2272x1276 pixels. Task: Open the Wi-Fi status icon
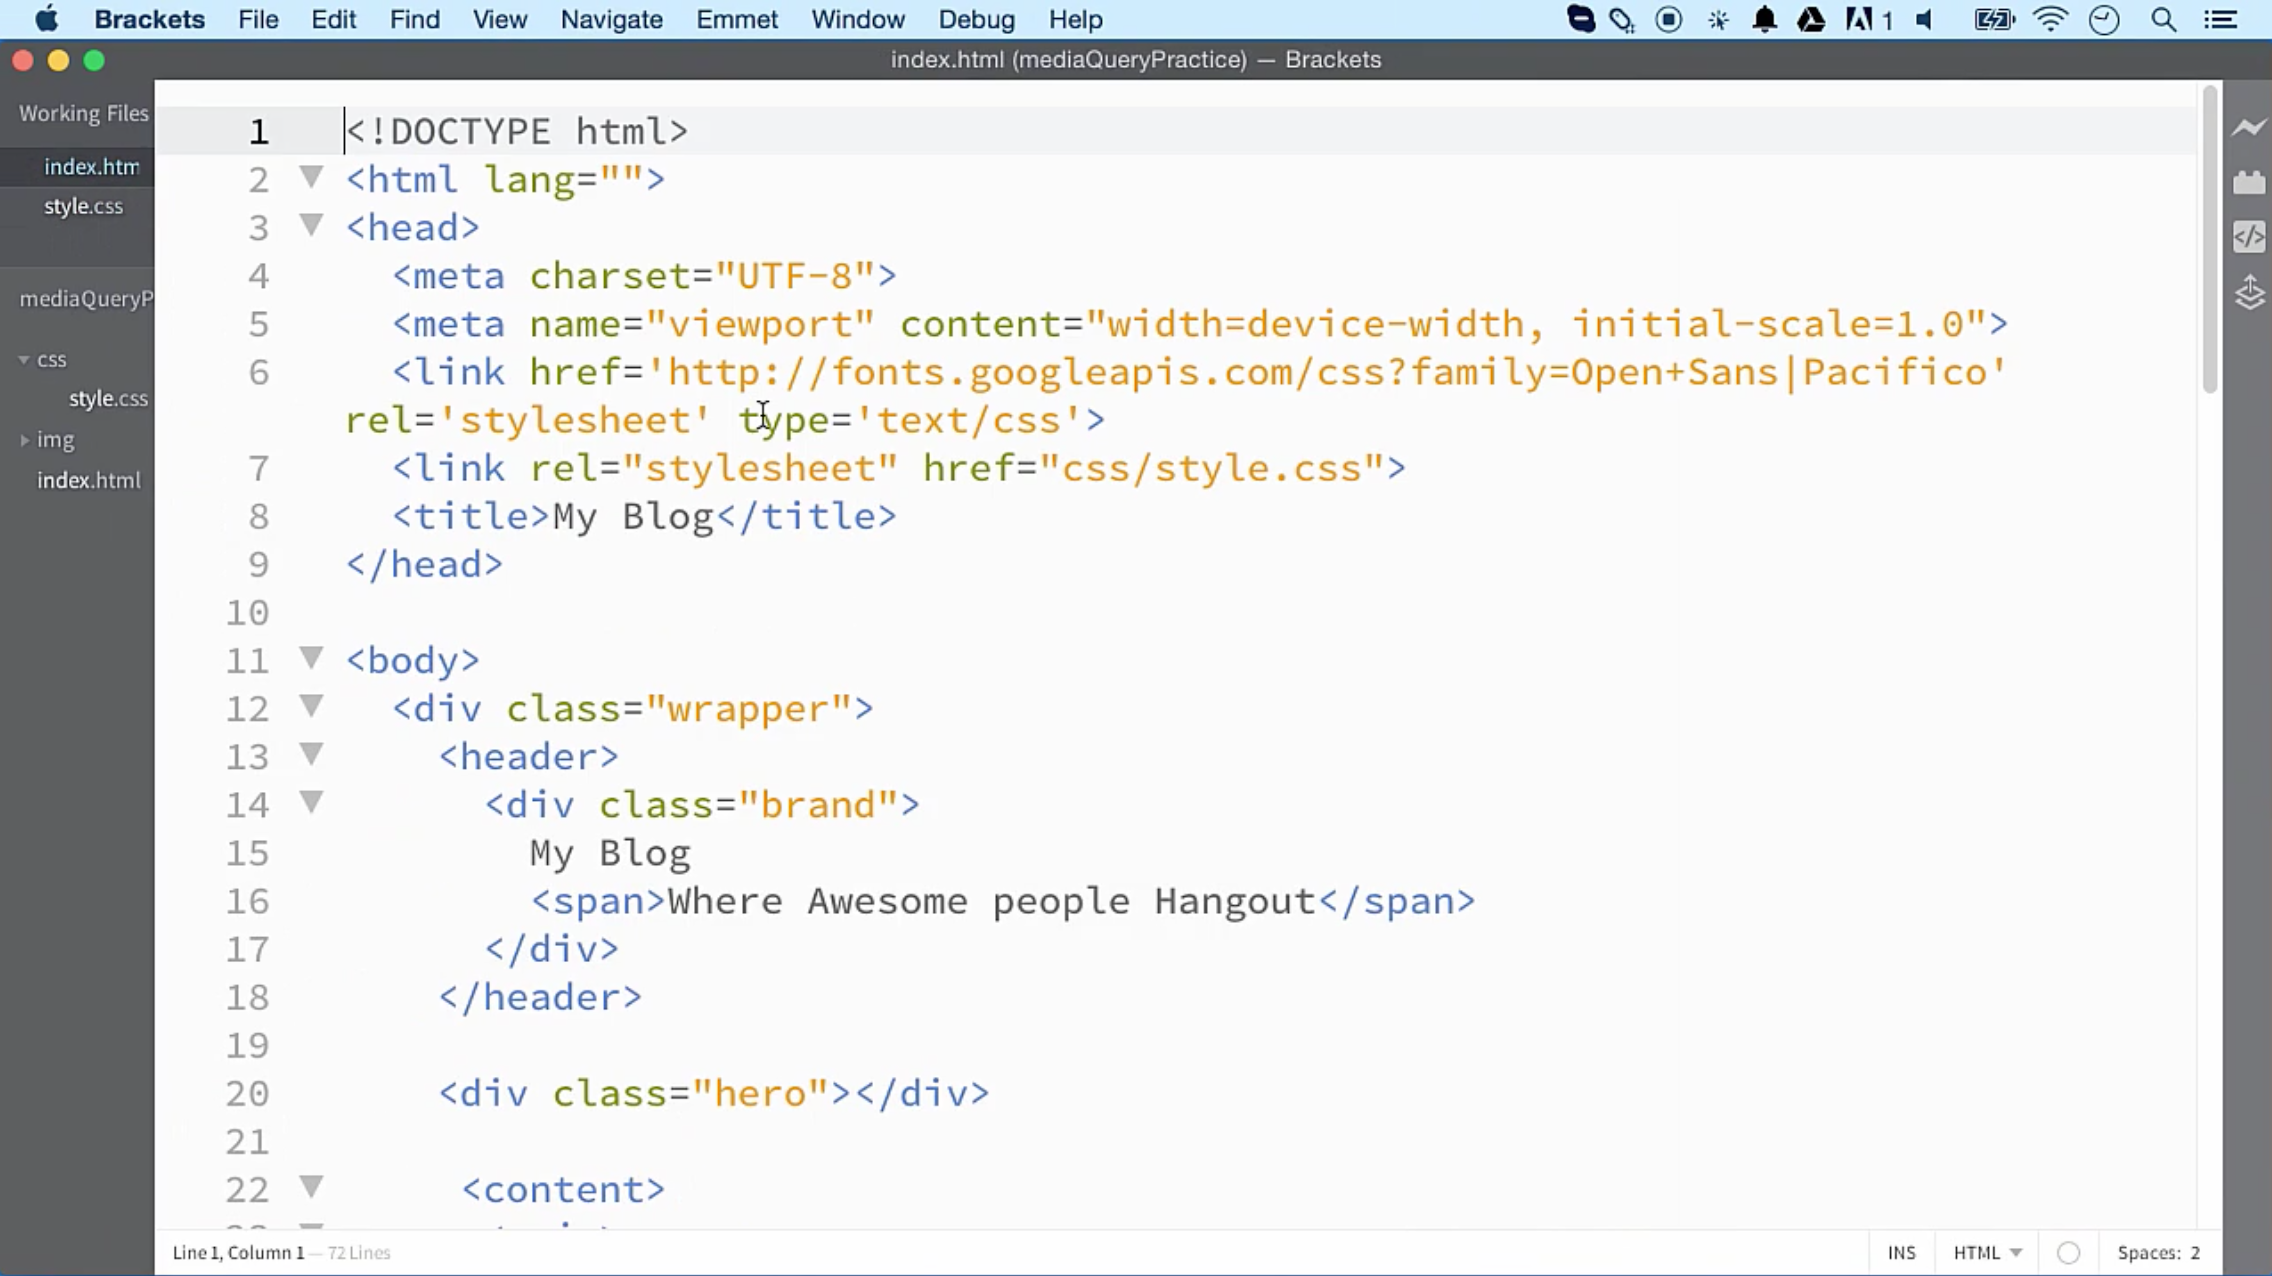pyautogui.click(x=2050, y=19)
